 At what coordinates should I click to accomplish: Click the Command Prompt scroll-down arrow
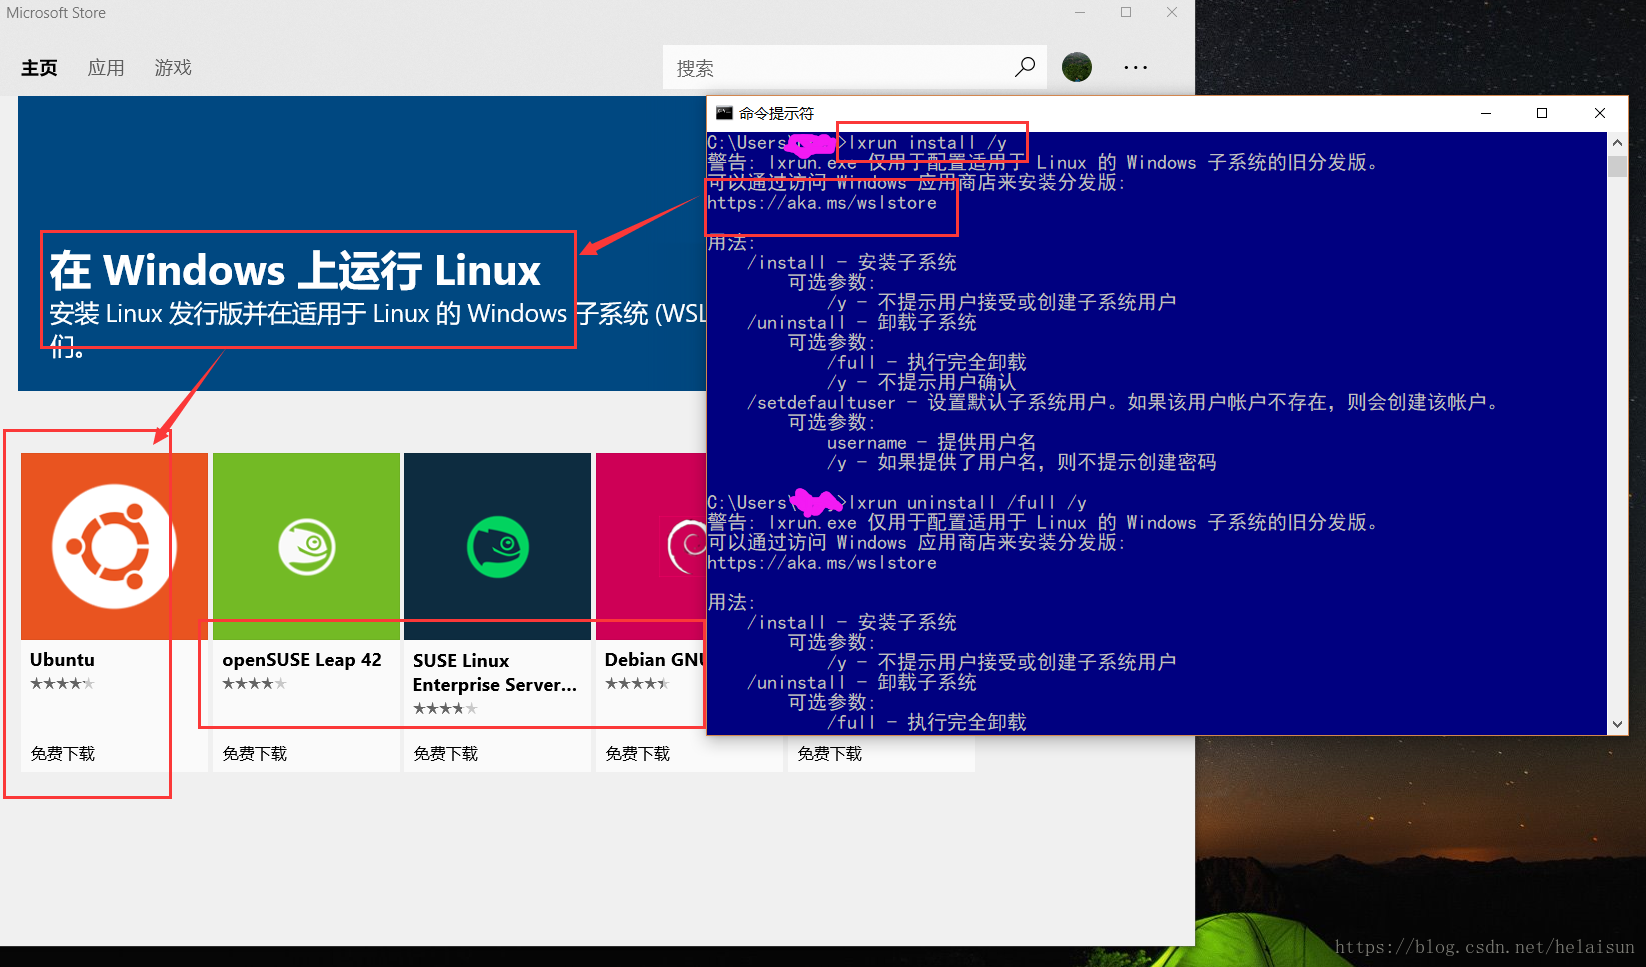click(x=1618, y=725)
